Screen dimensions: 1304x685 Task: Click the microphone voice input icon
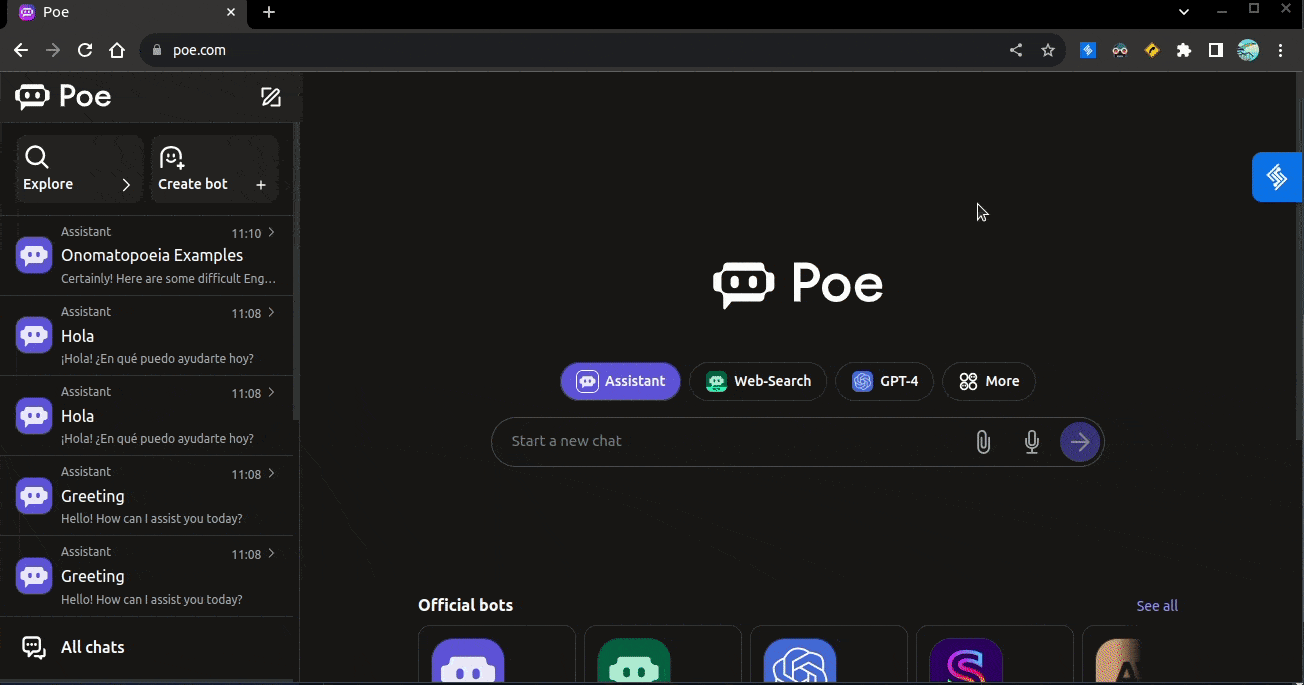point(1032,441)
